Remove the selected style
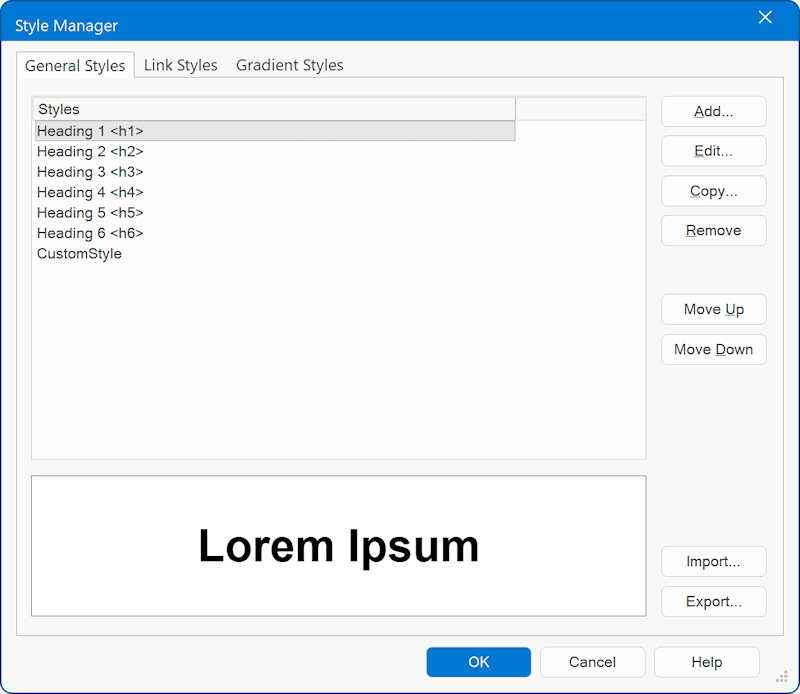The image size is (800, 694). click(713, 230)
